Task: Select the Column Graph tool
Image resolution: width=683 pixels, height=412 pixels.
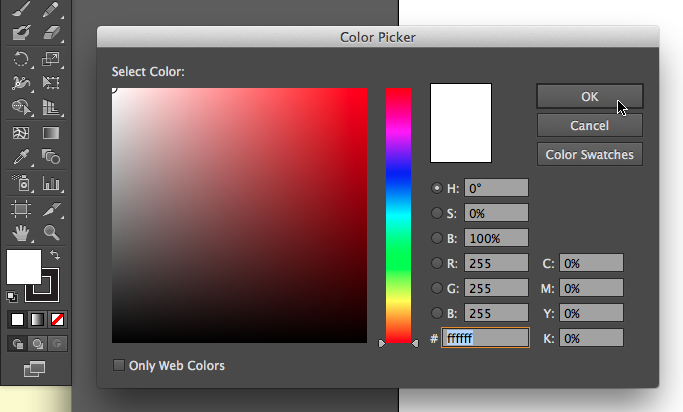Action: [51, 183]
